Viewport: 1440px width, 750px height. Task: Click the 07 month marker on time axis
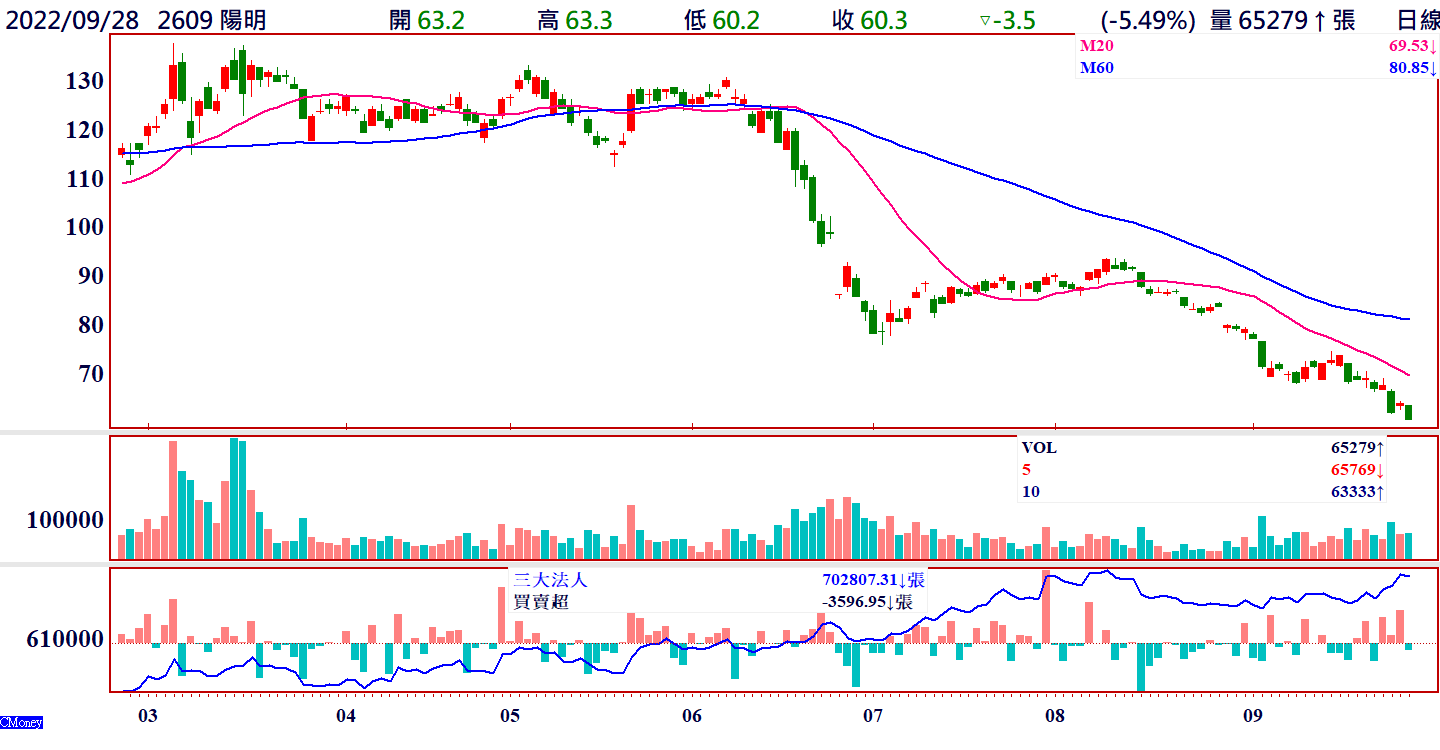point(873,716)
